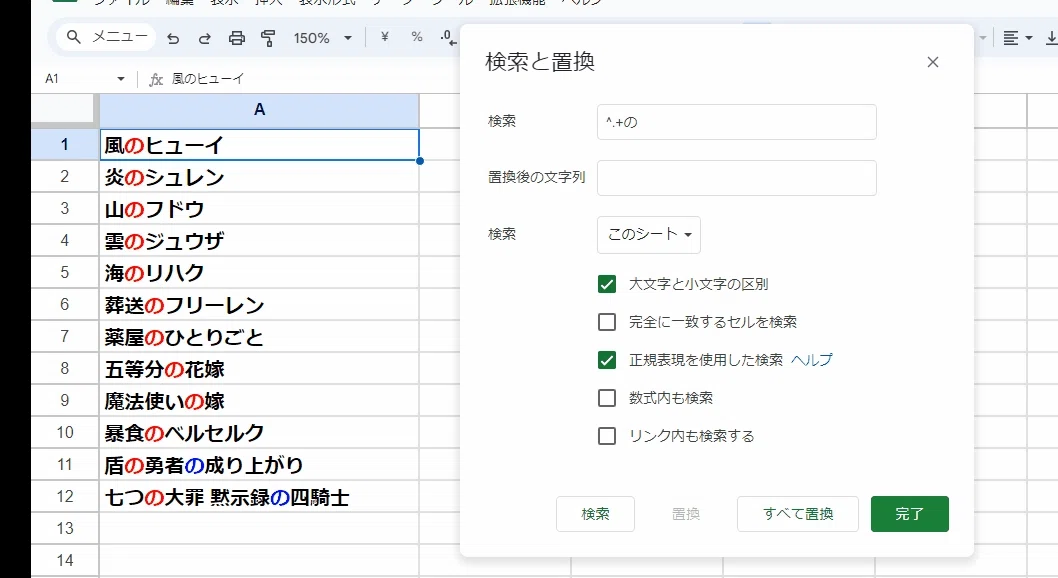Click the fx formula icon
Image resolution: width=1058 pixels, height=578 pixels.
[156, 80]
